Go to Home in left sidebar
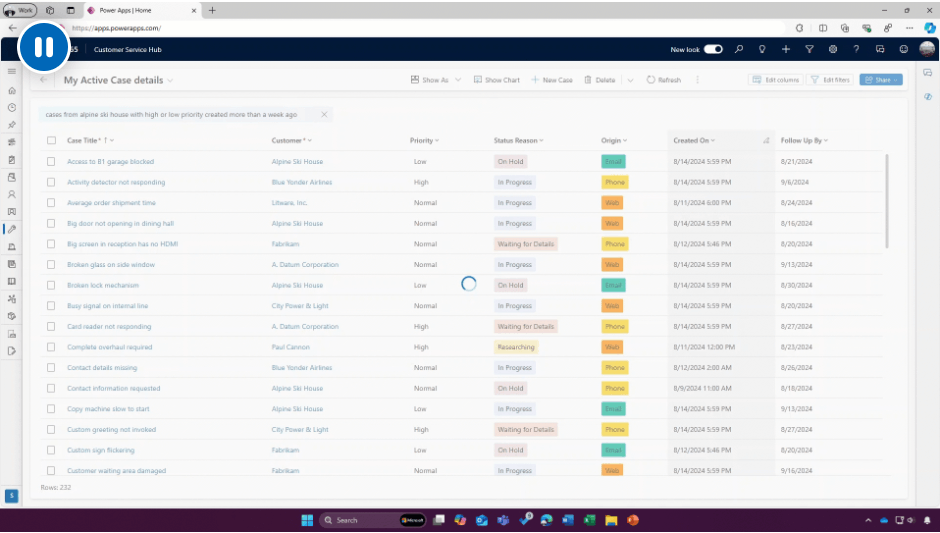Image resolution: width=940 pixels, height=533 pixels. coord(11,91)
